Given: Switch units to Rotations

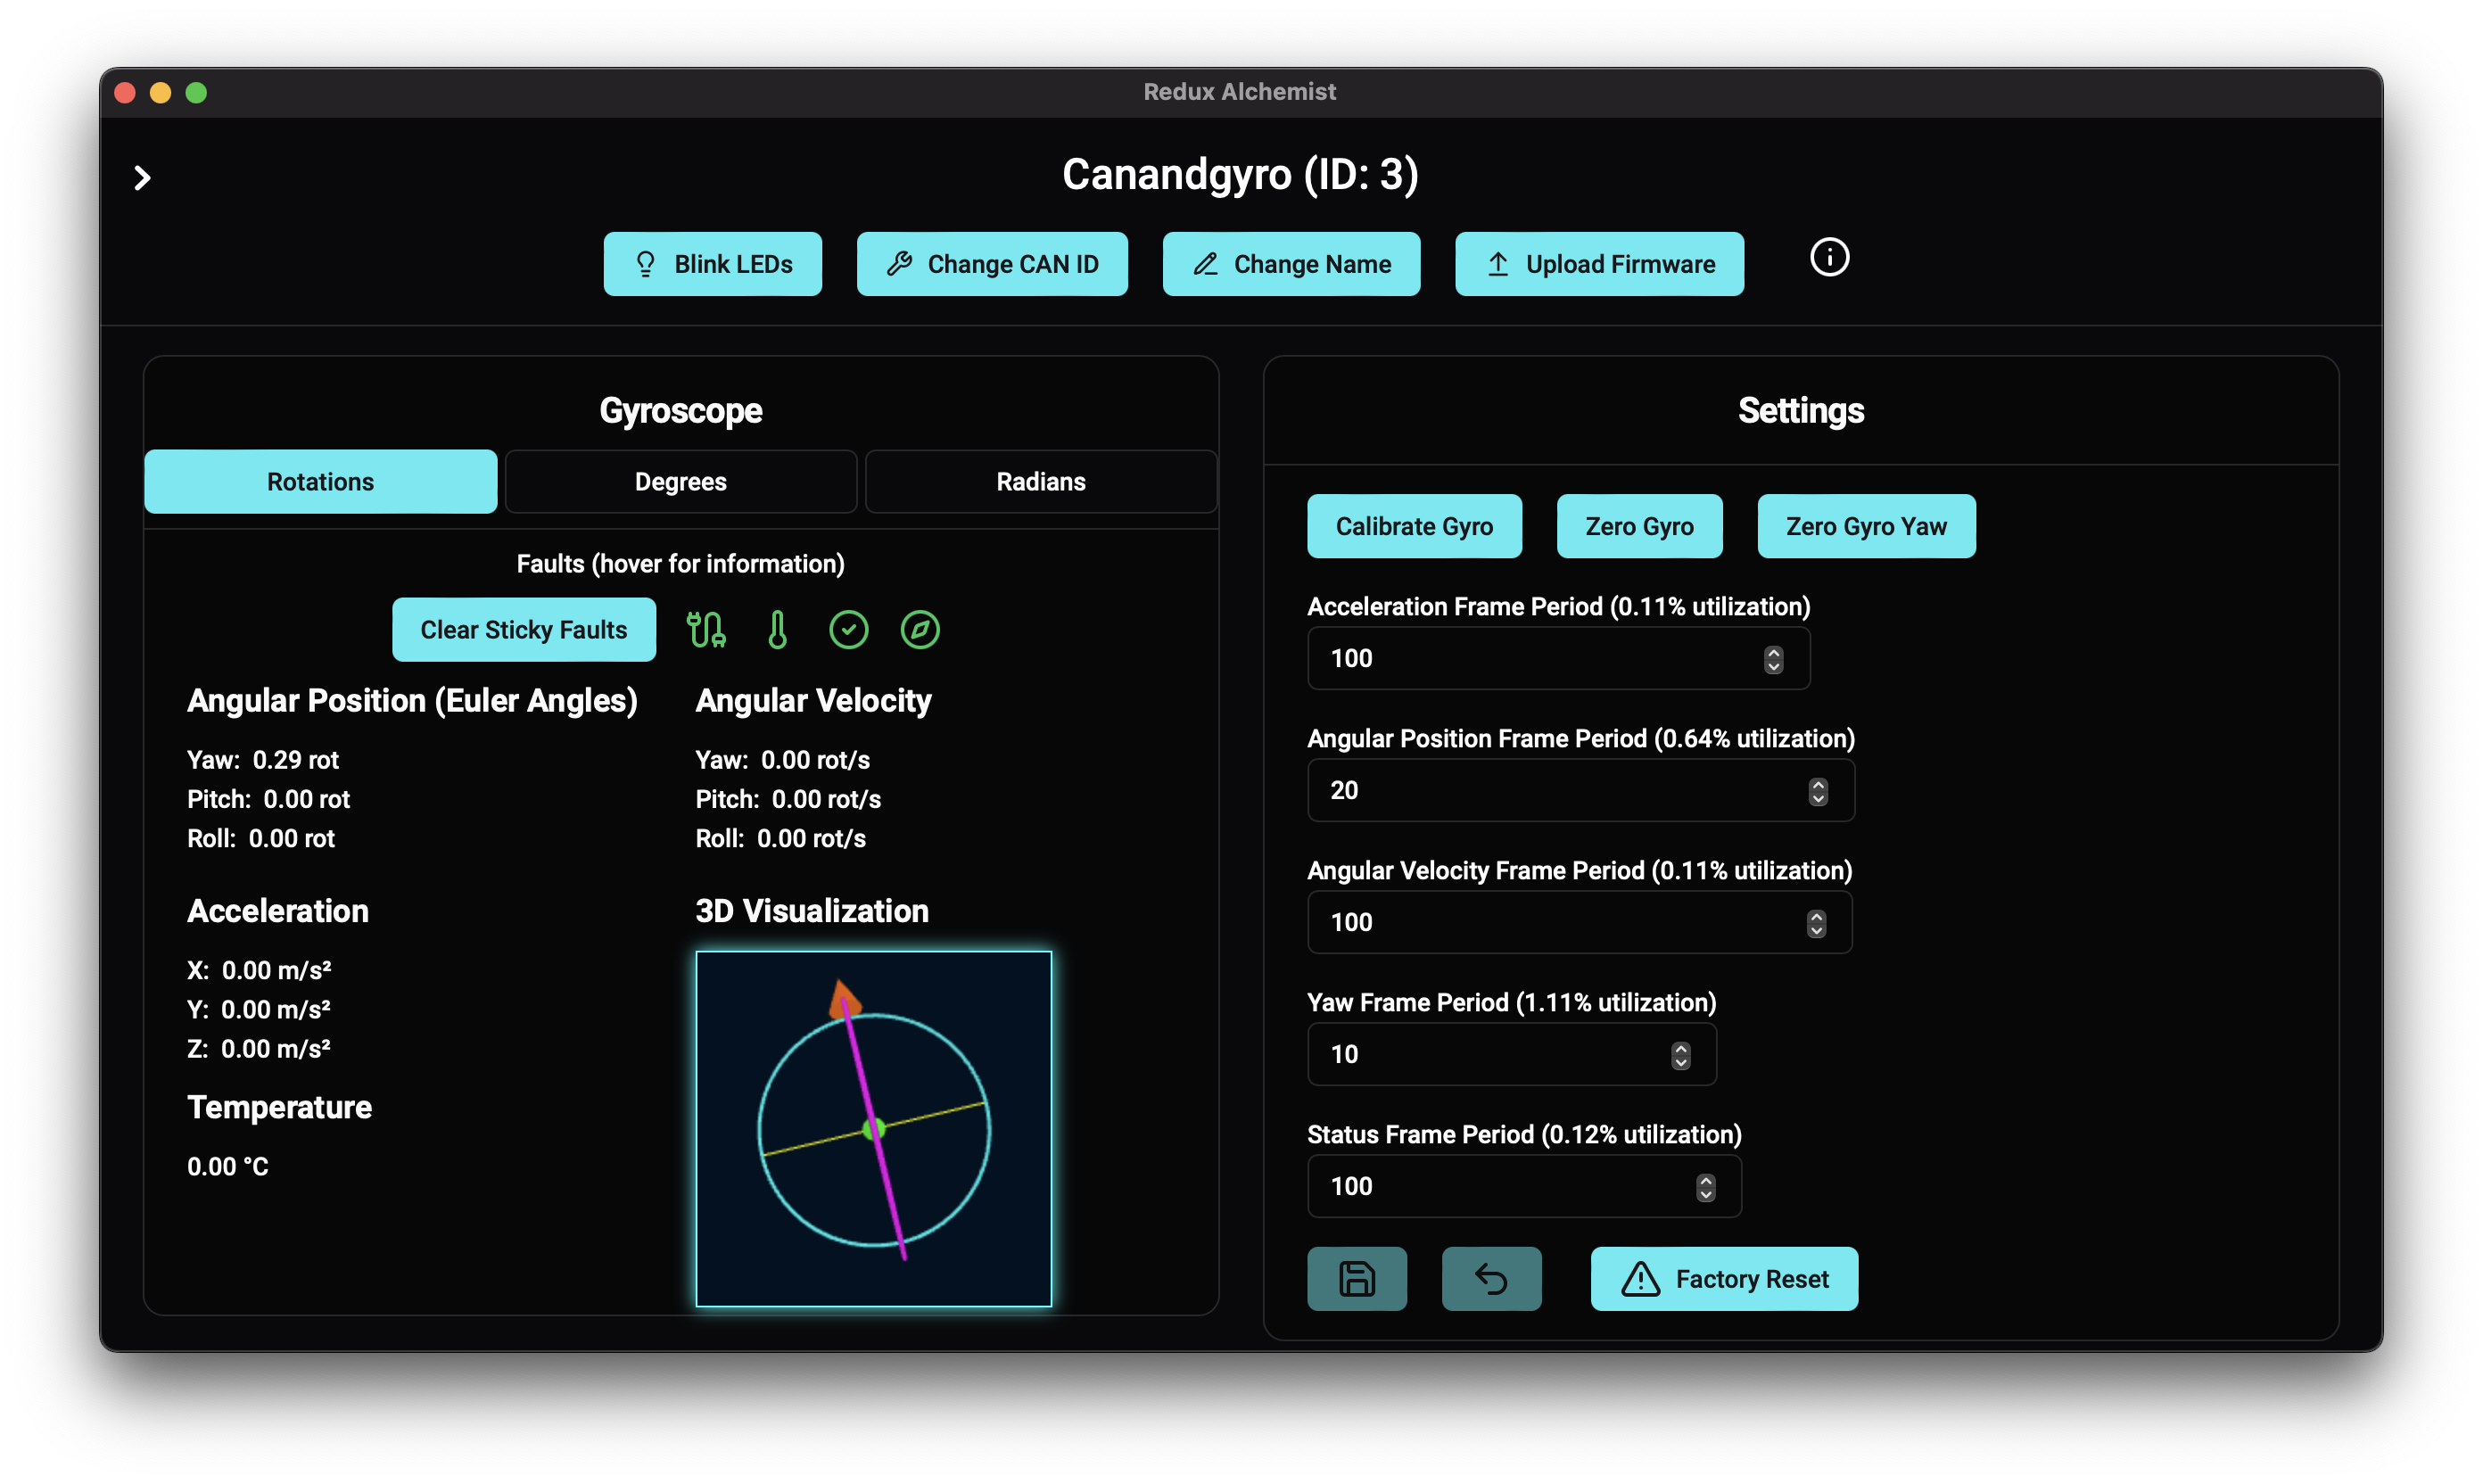Looking at the screenshot, I should (x=320, y=482).
